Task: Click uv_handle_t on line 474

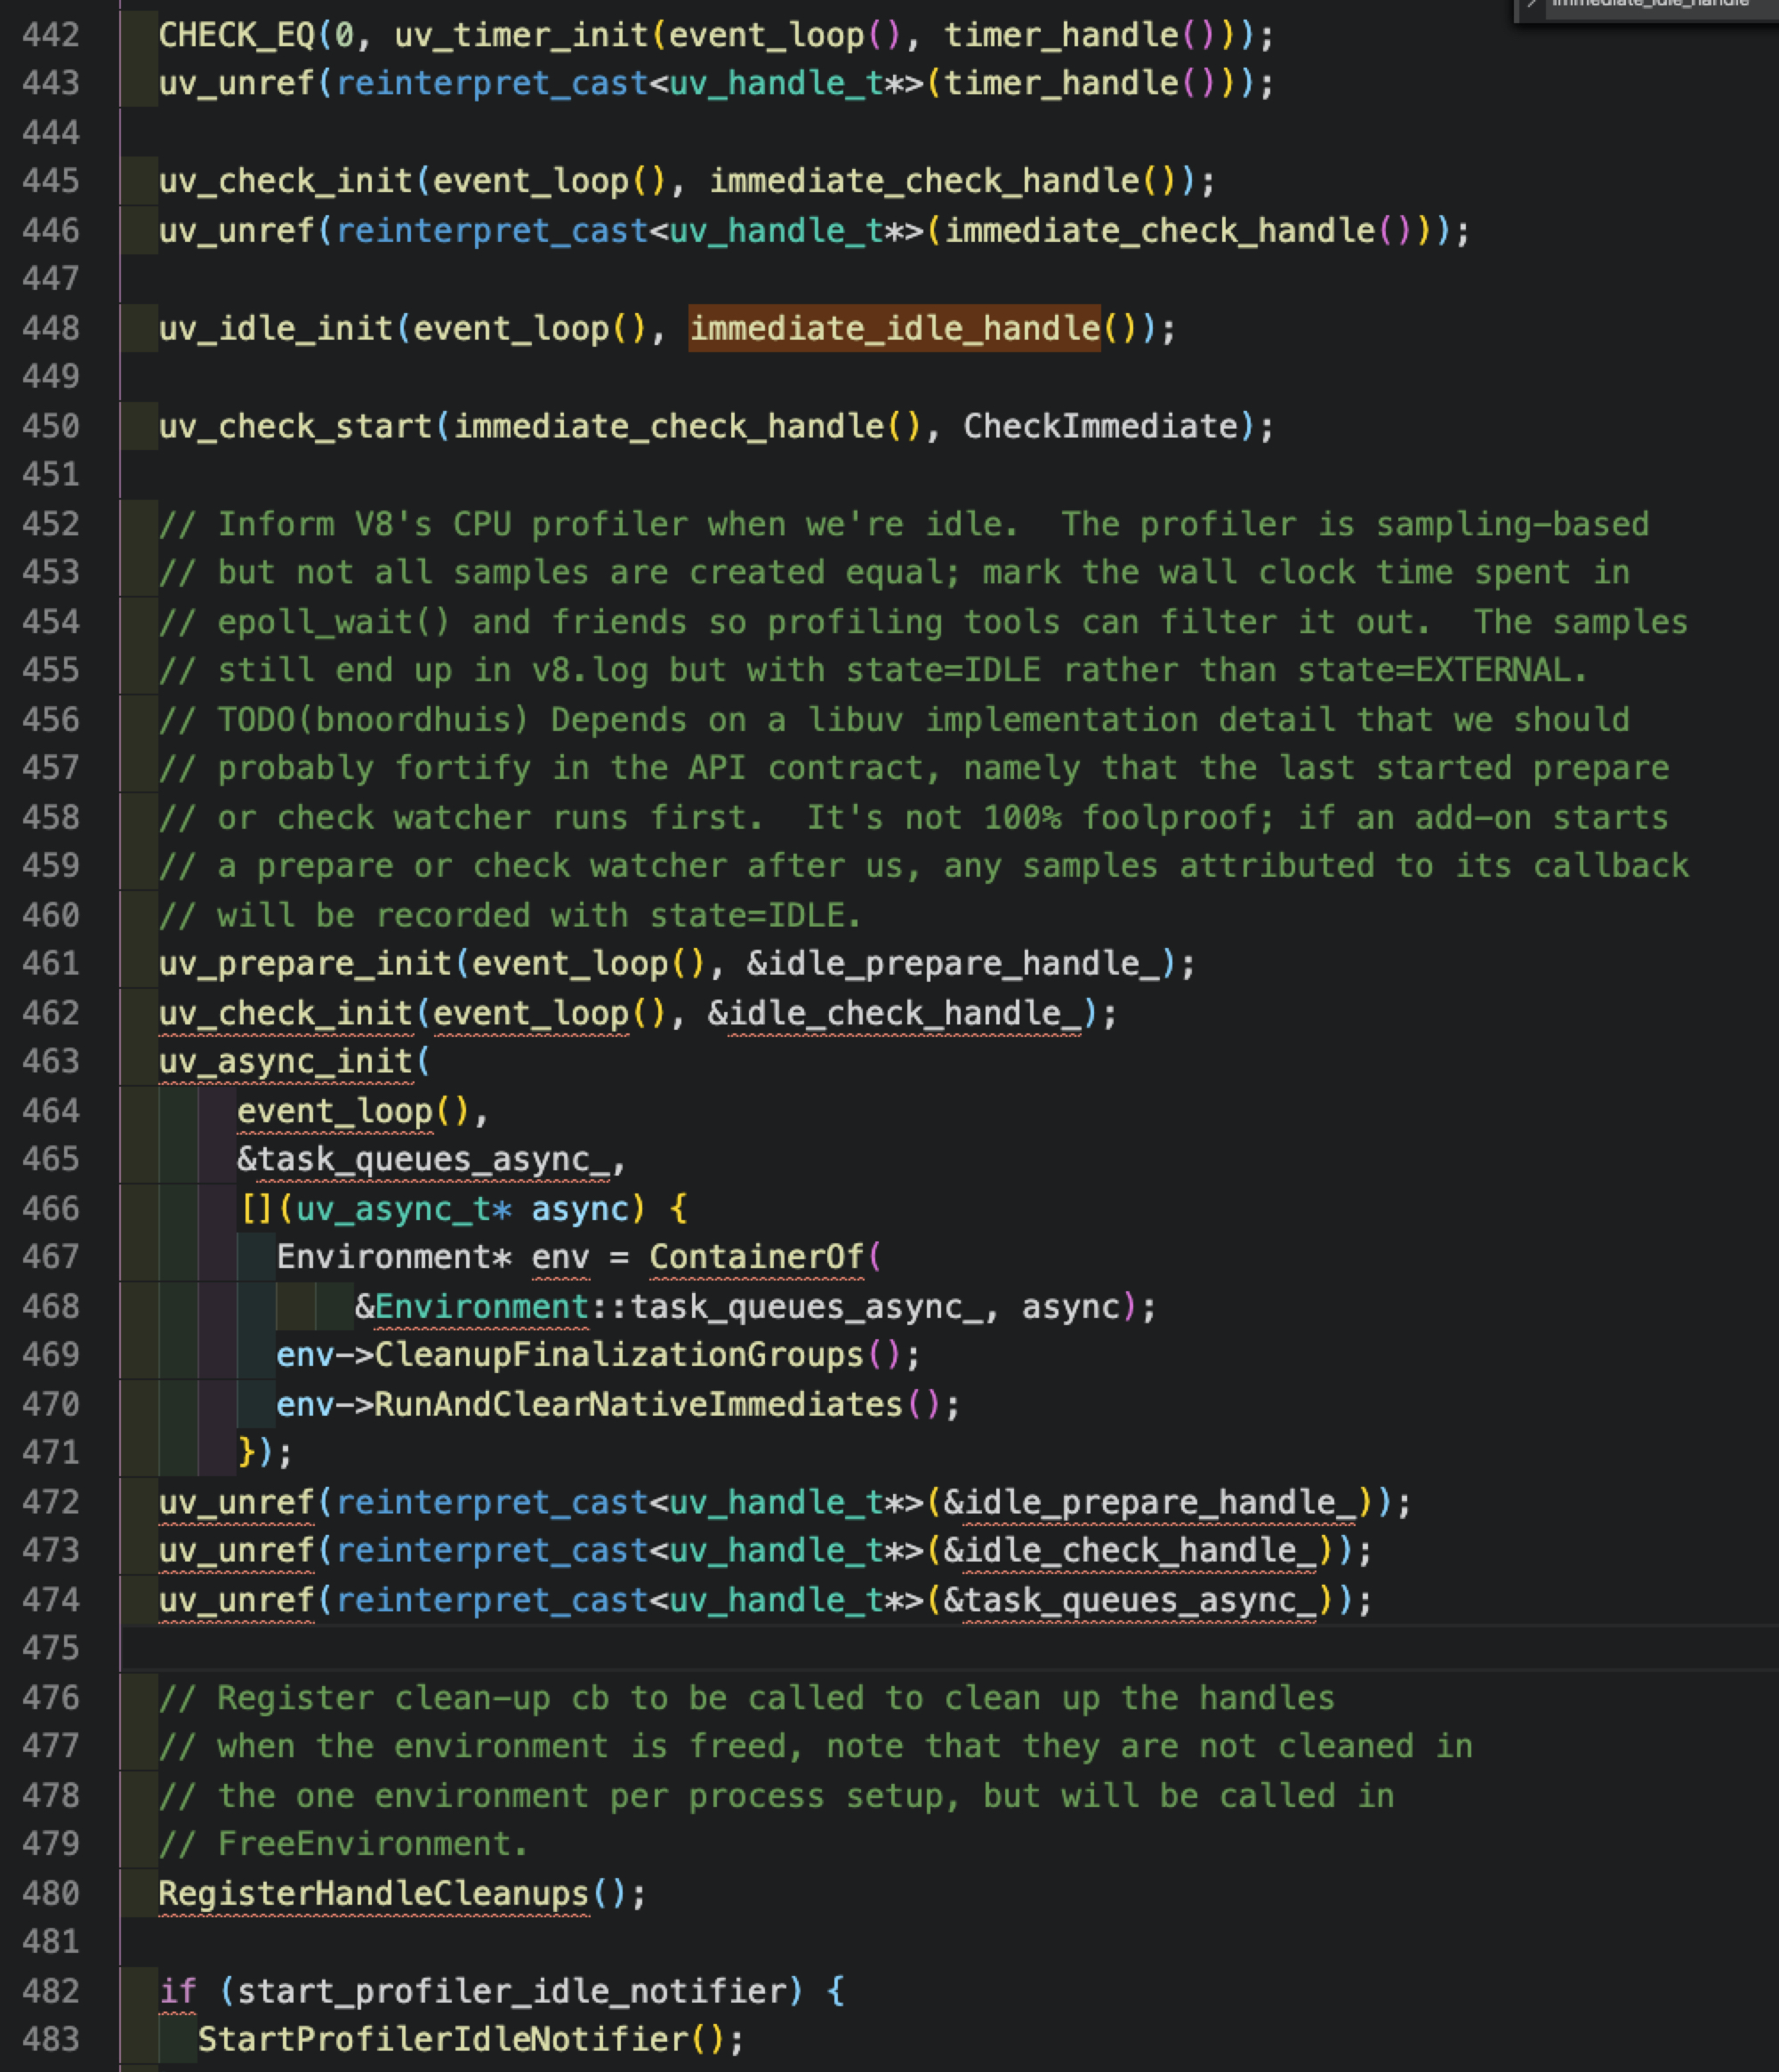Action: coord(776,1600)
